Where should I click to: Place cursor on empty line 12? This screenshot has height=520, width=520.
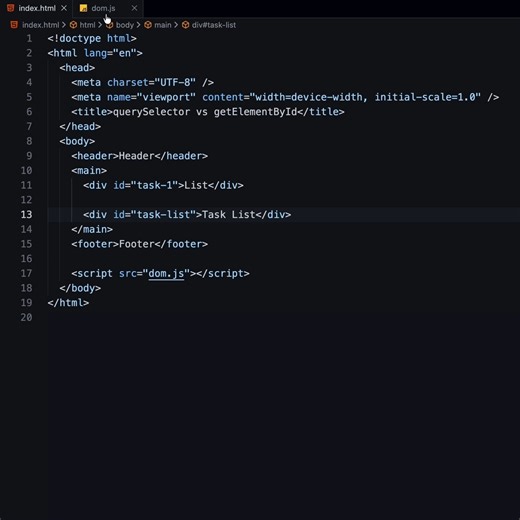(x=283, y=200)
